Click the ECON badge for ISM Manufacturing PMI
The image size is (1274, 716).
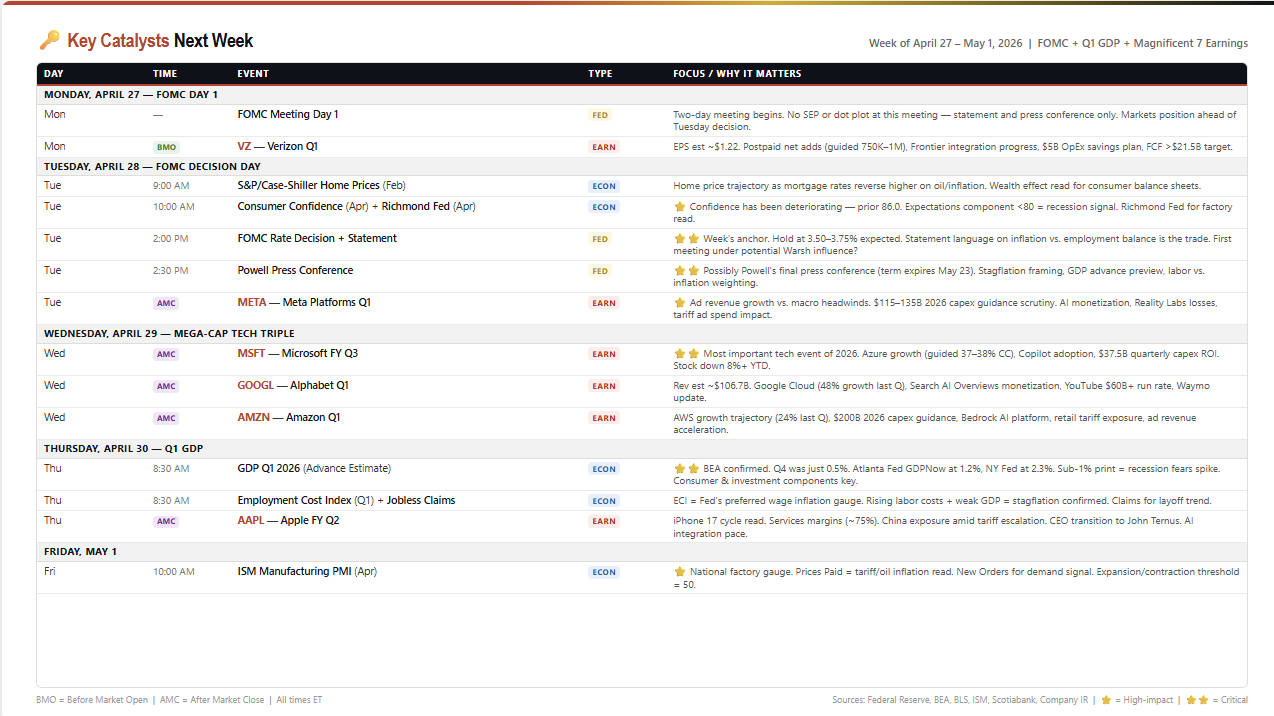click(x=603, y=573)
